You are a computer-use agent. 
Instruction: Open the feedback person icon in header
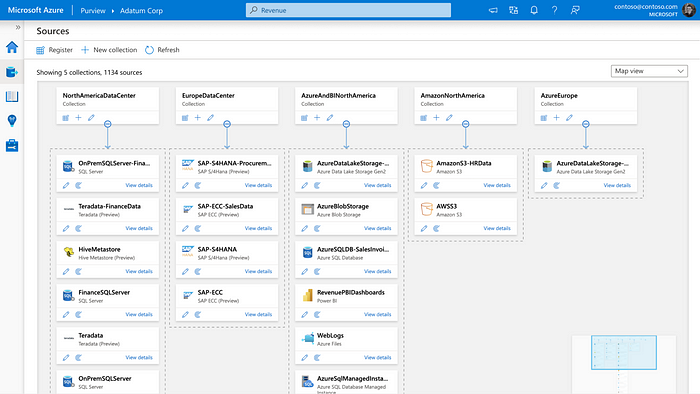click(575, 10)
